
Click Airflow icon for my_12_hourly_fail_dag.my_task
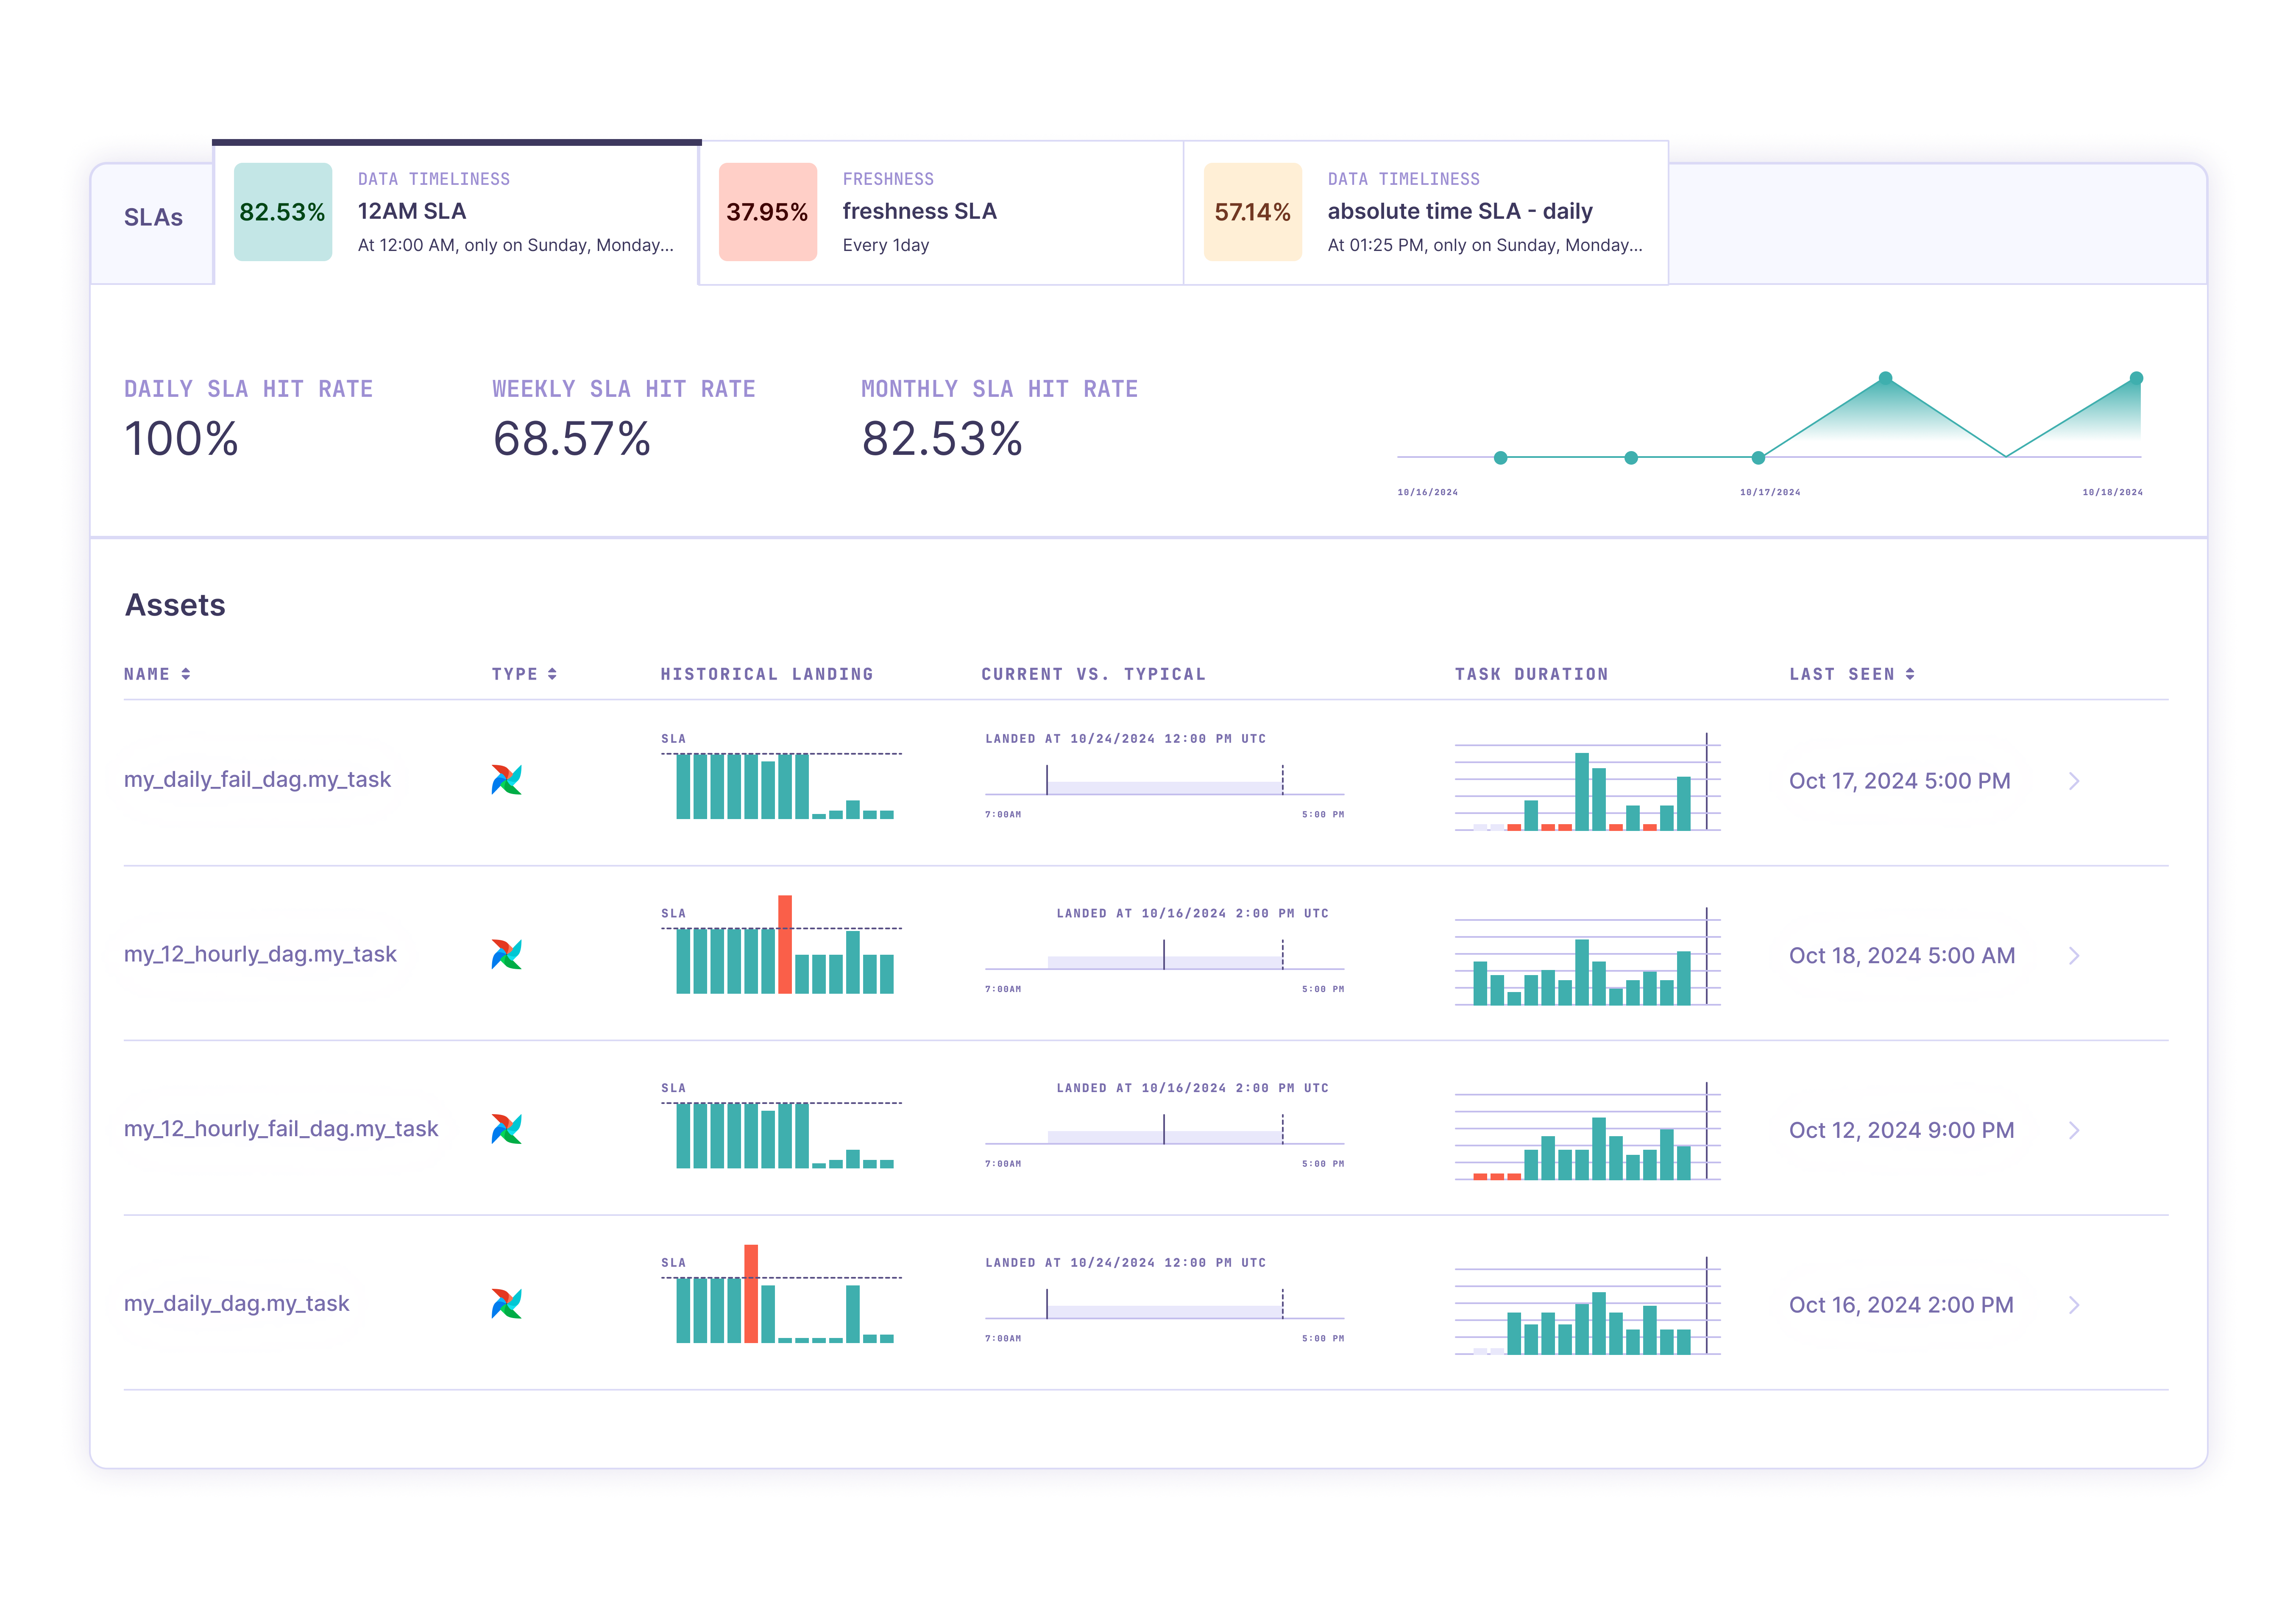(x=506, y=1129)
